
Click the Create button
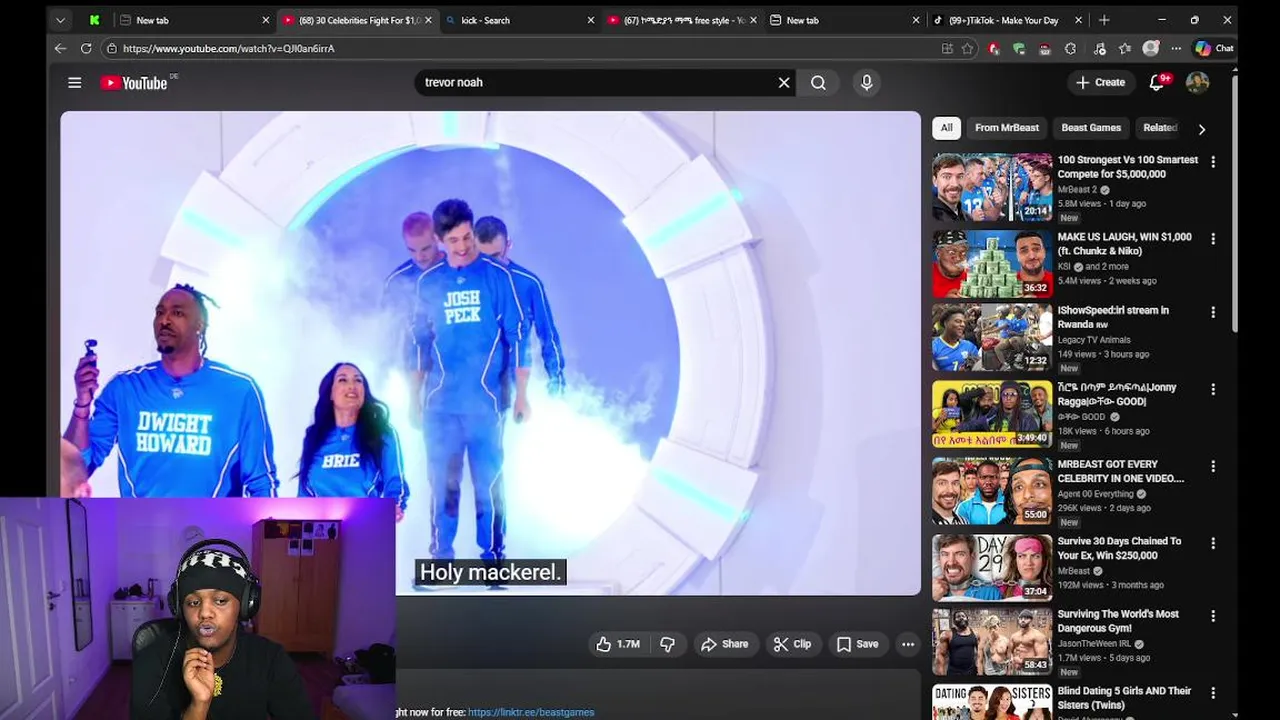tap(1101, 83)
